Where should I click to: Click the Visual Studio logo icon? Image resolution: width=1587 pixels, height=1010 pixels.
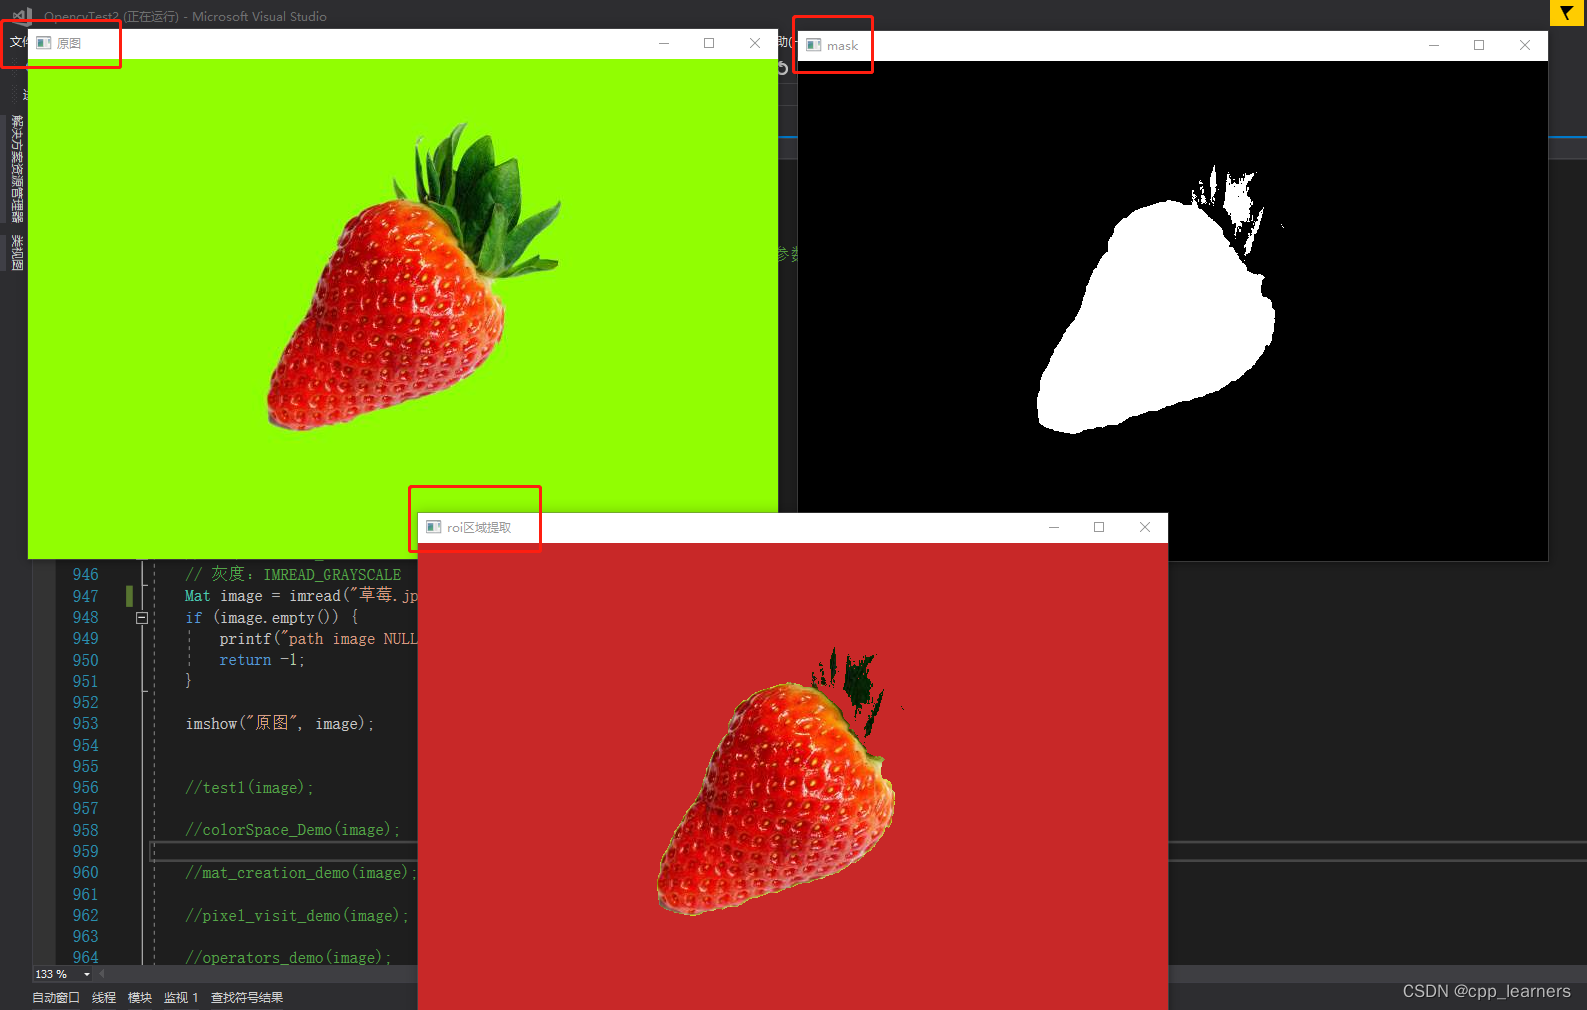[22, 15]
